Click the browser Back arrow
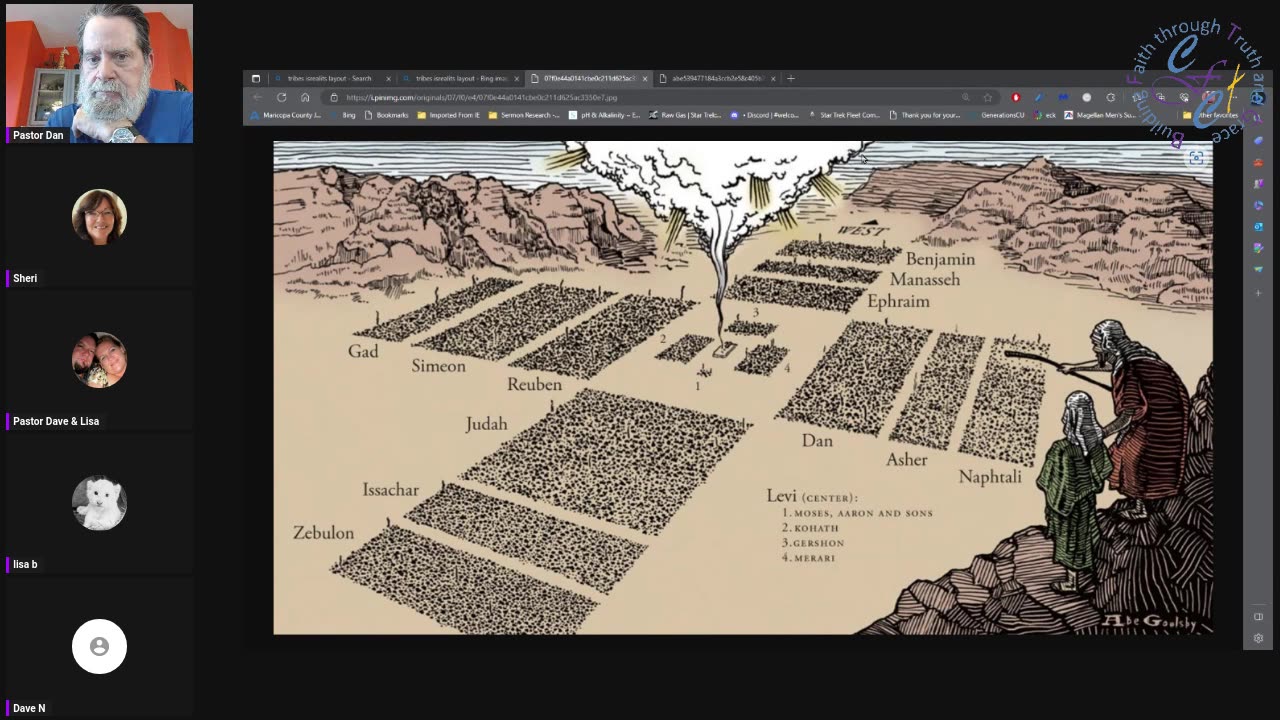This screenshot has width=1280, height=720. pyautogui.click(x=257, y=98)
